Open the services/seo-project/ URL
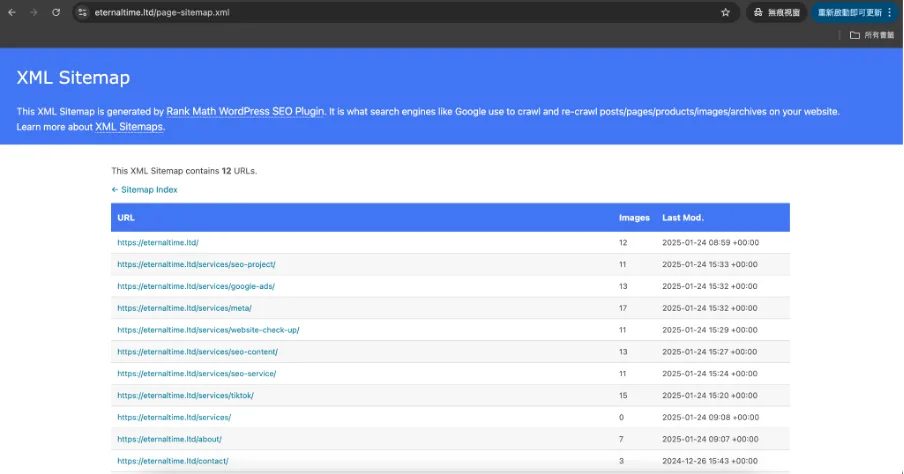 (x=196, y=265)
